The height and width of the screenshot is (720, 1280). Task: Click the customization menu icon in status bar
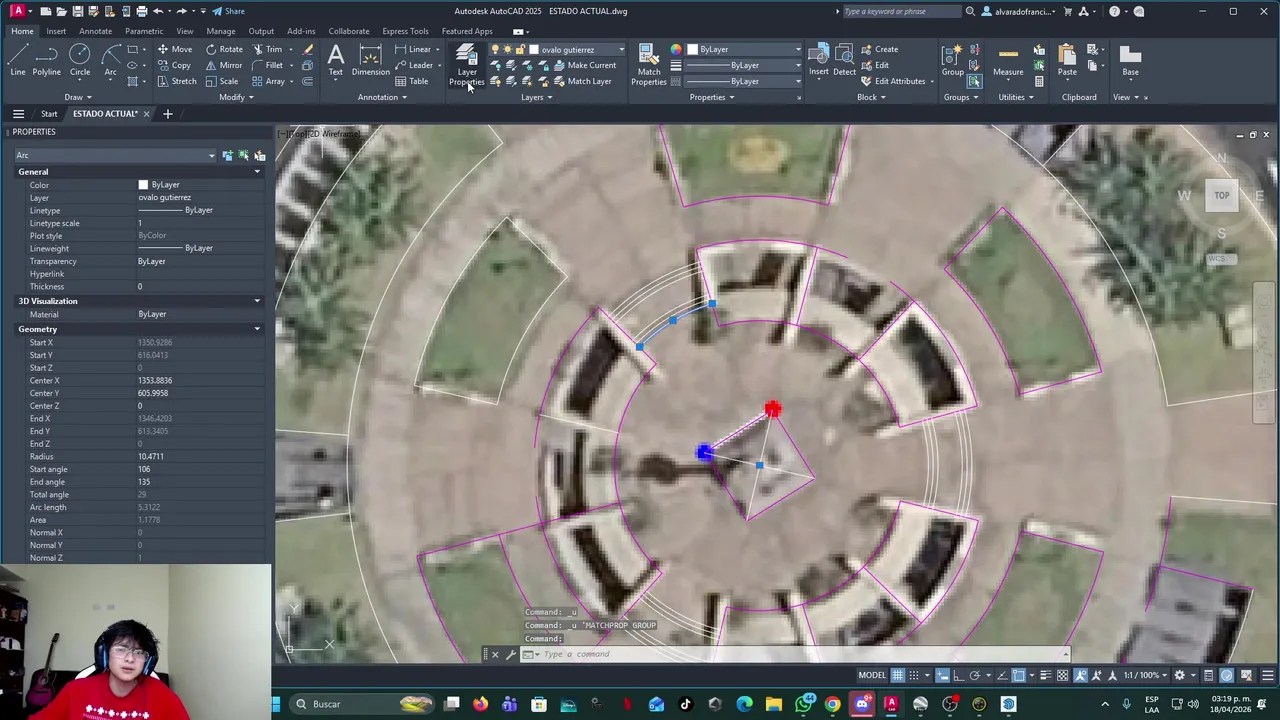1268,675
